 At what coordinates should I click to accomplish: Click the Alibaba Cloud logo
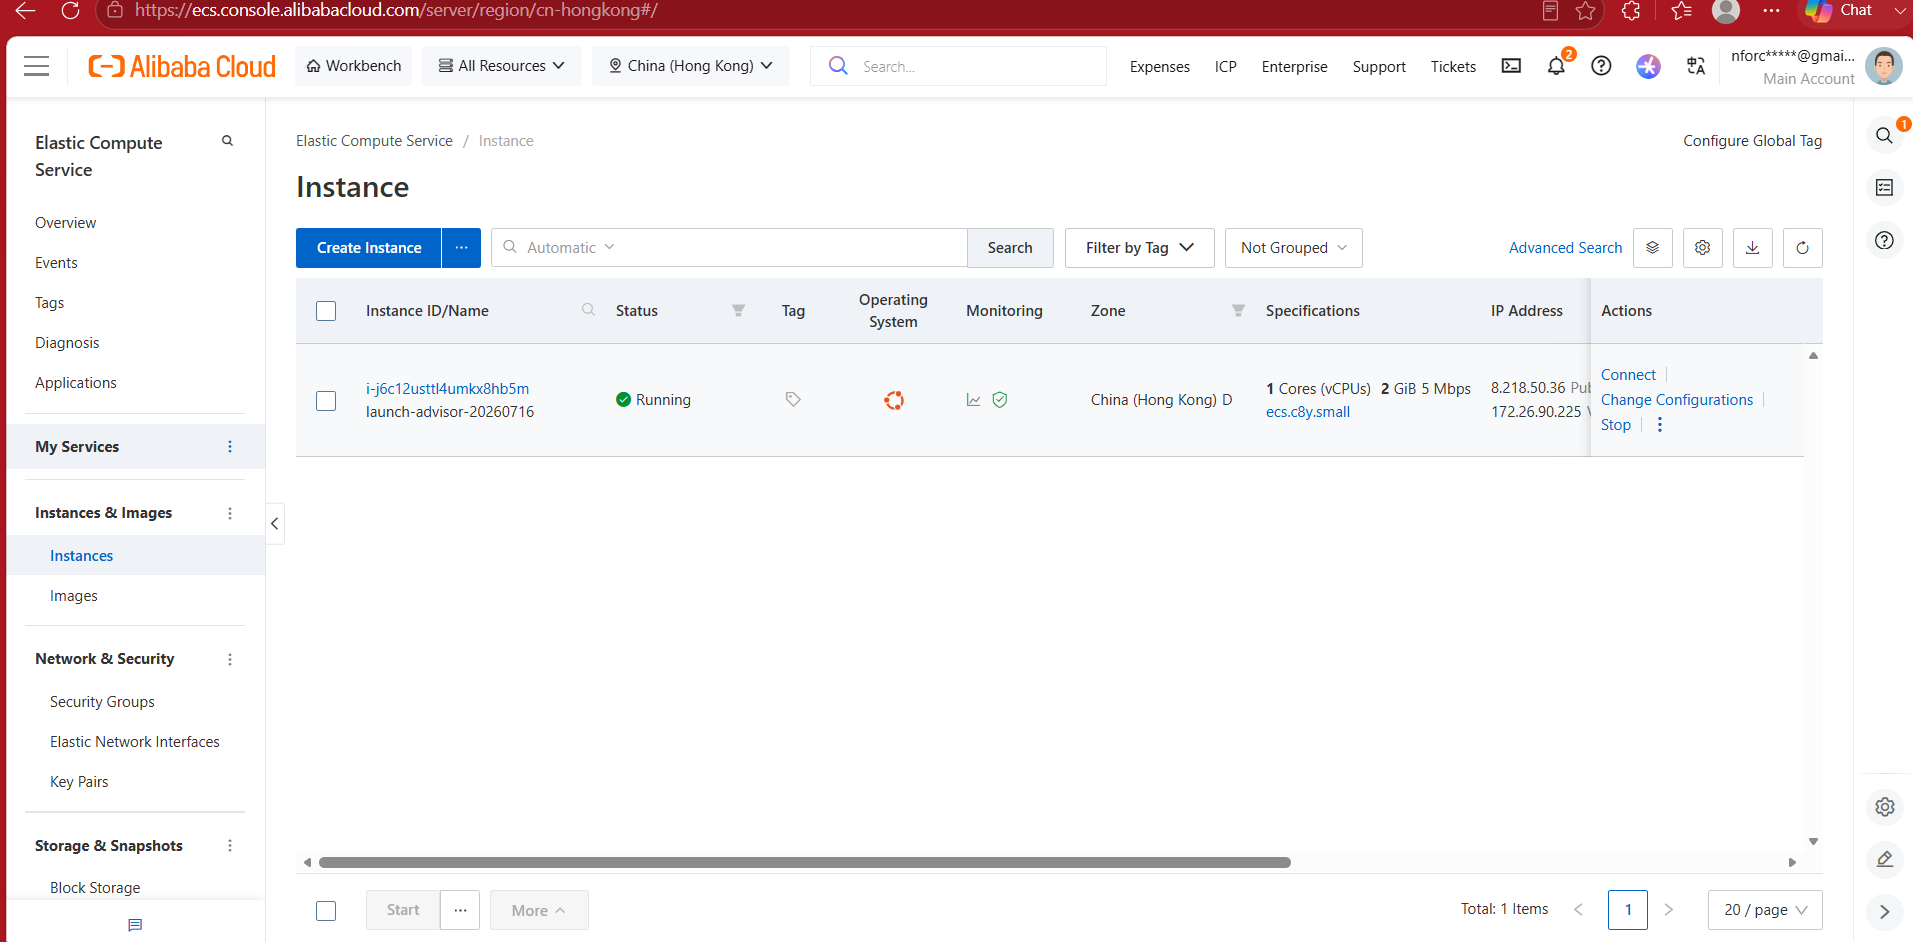(182, 66)
